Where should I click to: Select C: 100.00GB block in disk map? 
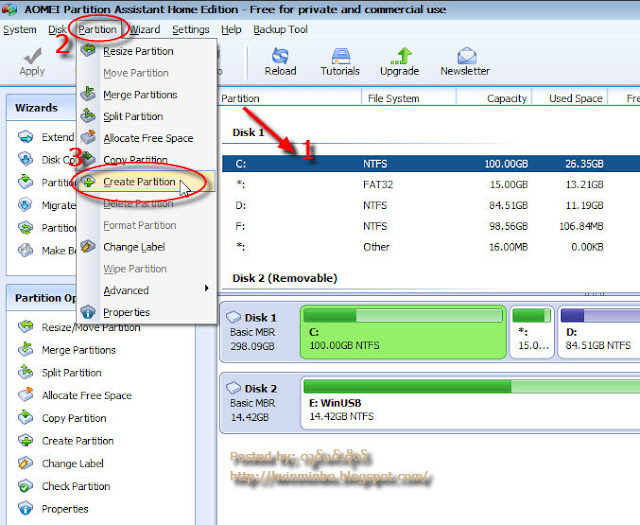pos(403,332)
